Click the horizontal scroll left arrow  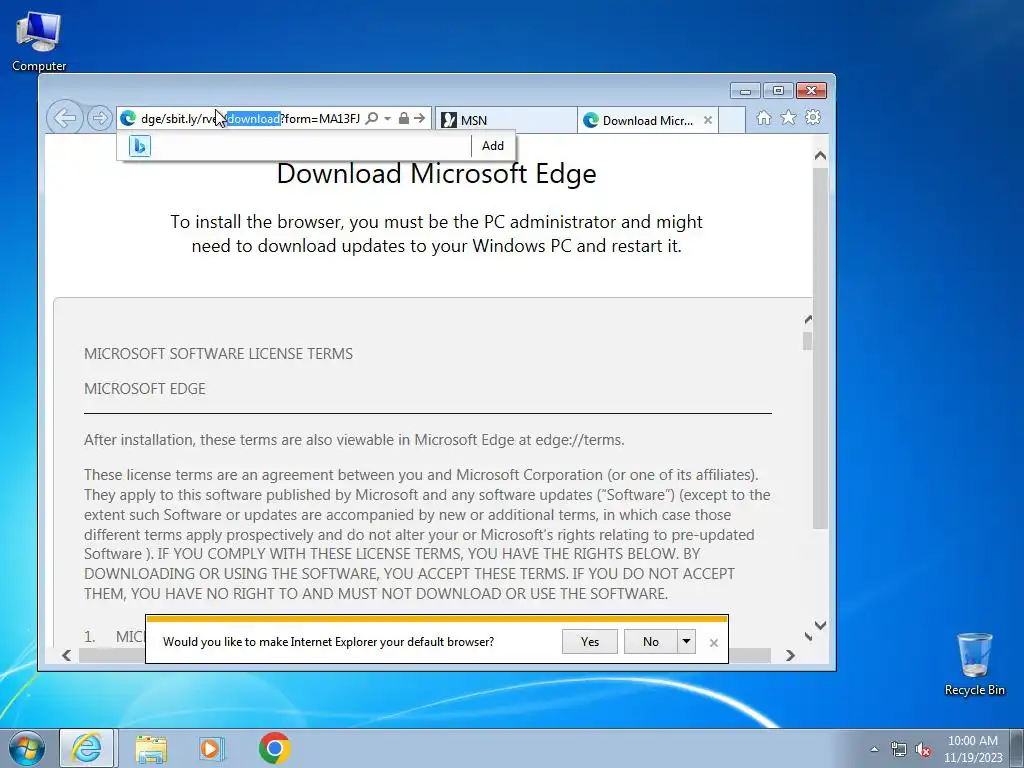coord(67,655)
